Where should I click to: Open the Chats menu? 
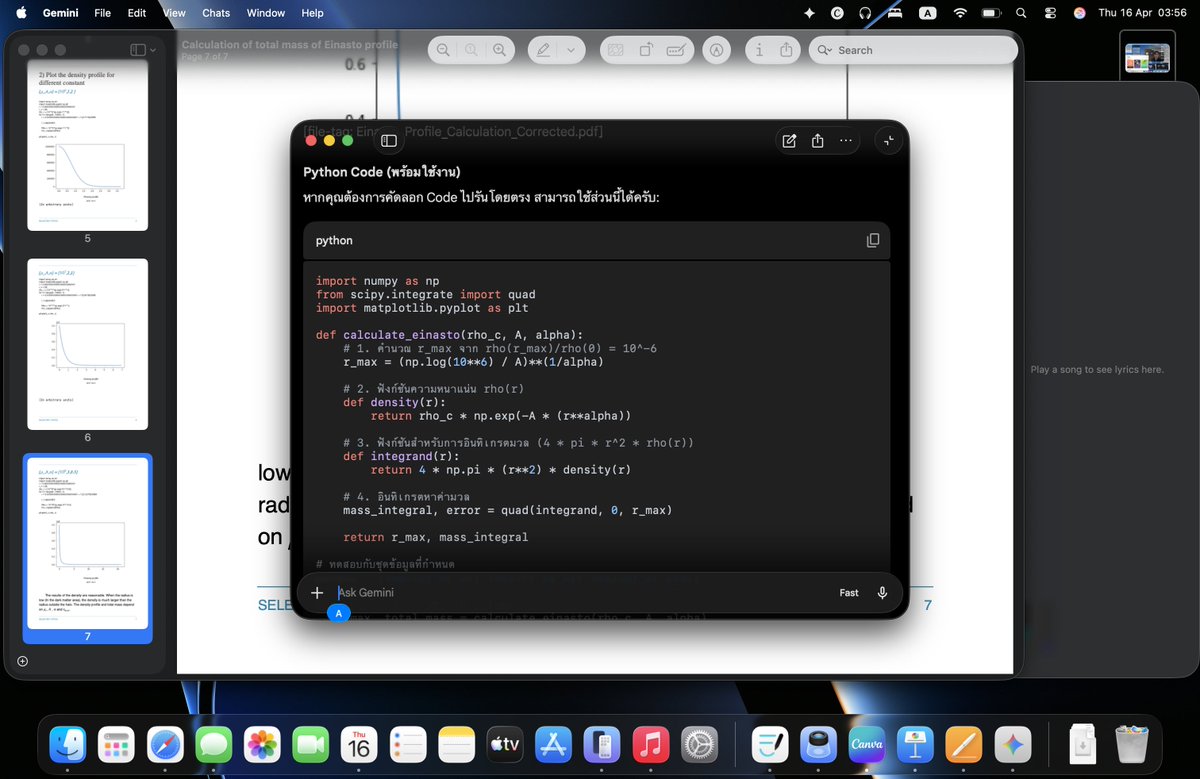click(x=216, y=13)
